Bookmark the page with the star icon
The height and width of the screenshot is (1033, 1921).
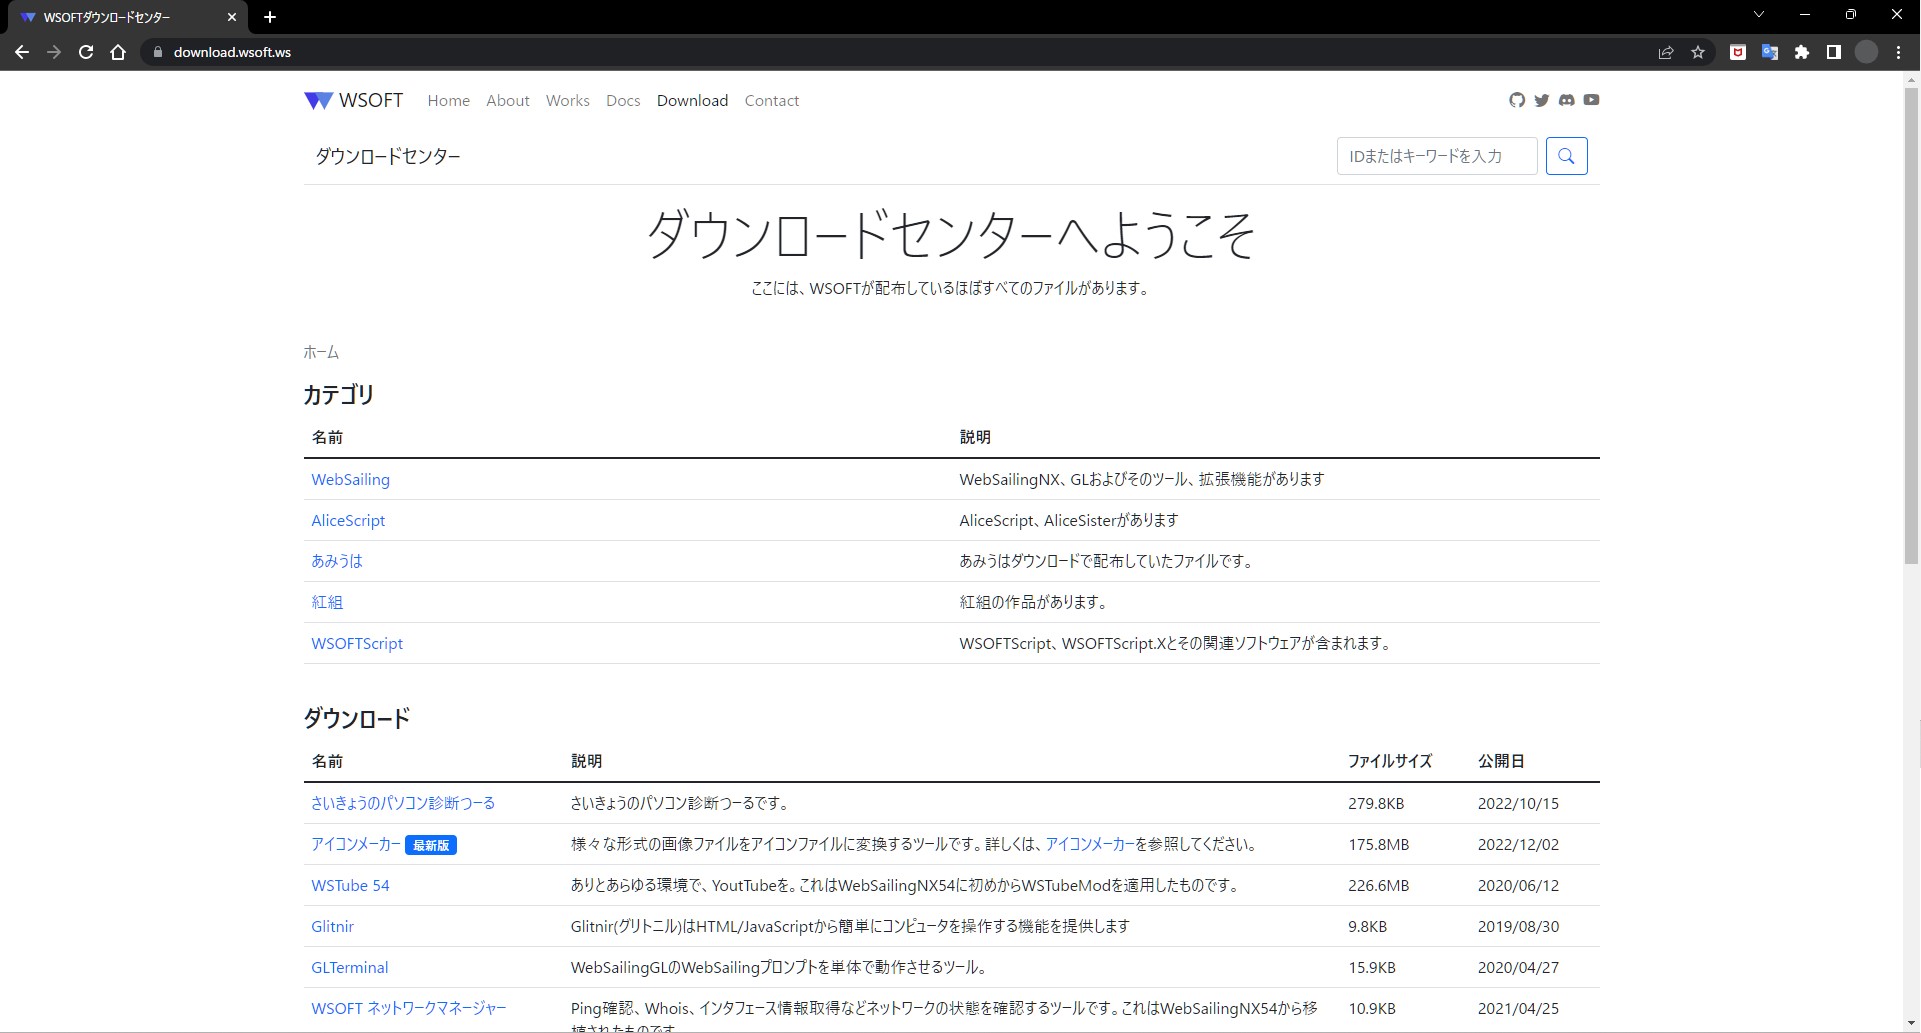[x=1697, y=52]
